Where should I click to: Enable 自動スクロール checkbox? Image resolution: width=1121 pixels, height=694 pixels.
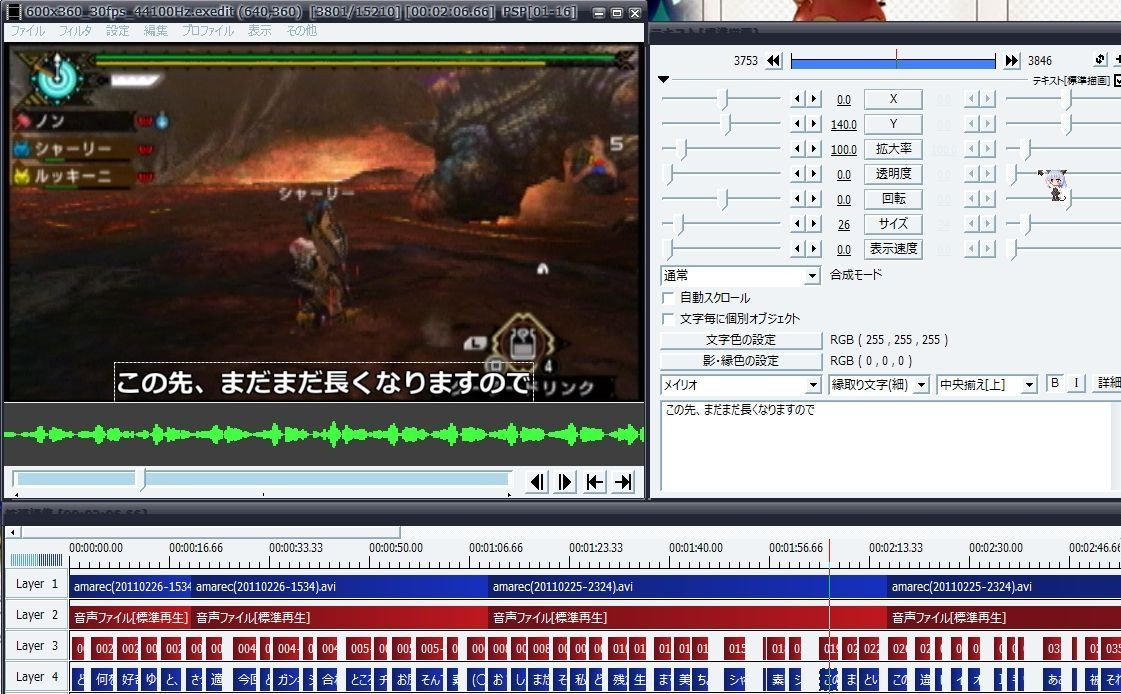(x=668, y=298)
